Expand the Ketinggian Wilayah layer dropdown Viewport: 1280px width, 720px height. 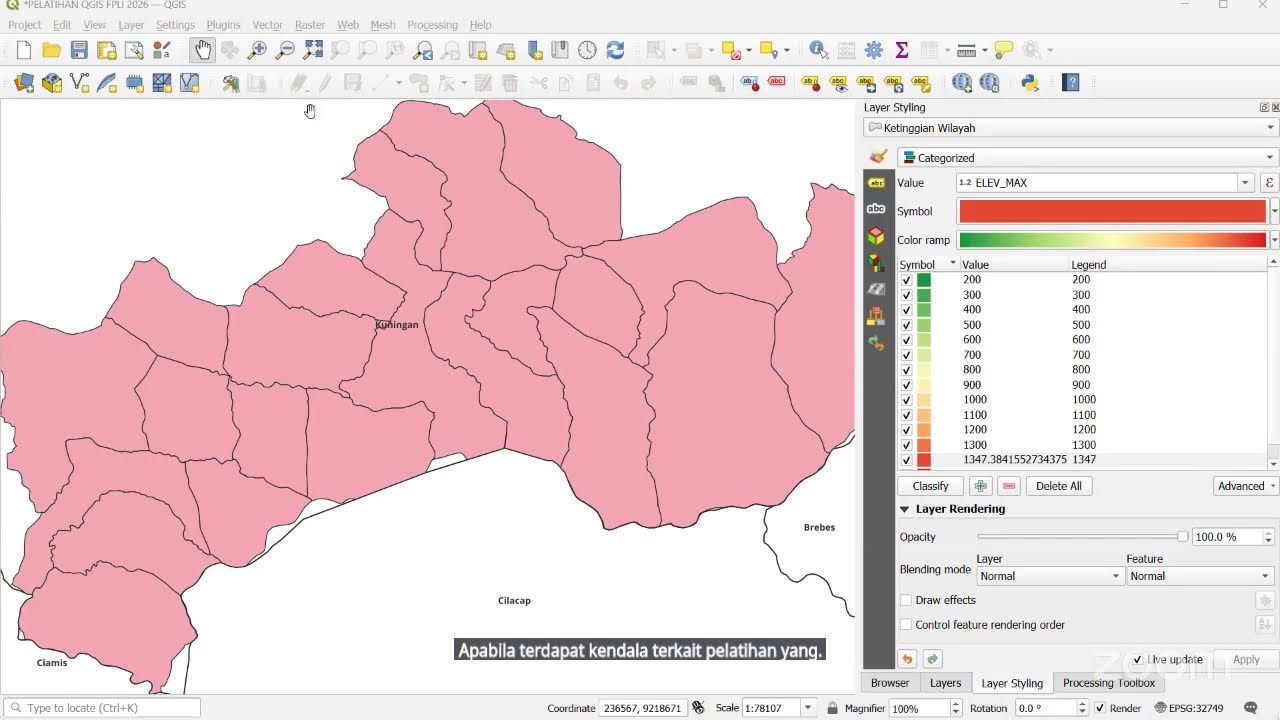(x=1071, y=128)
